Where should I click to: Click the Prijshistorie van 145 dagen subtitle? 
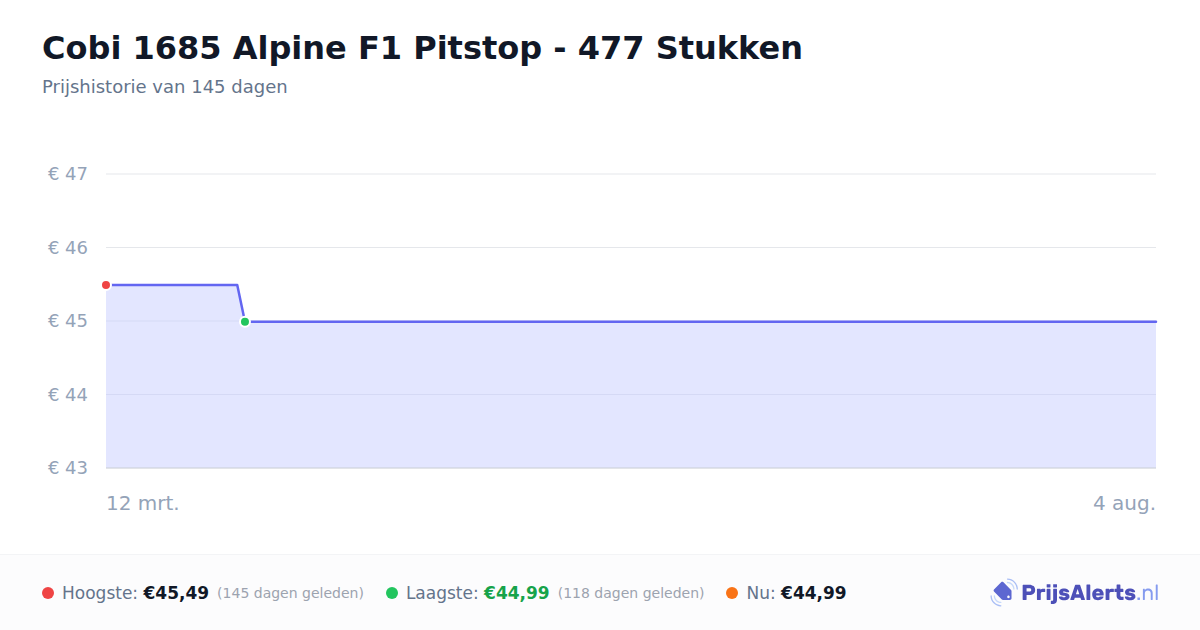165,87
